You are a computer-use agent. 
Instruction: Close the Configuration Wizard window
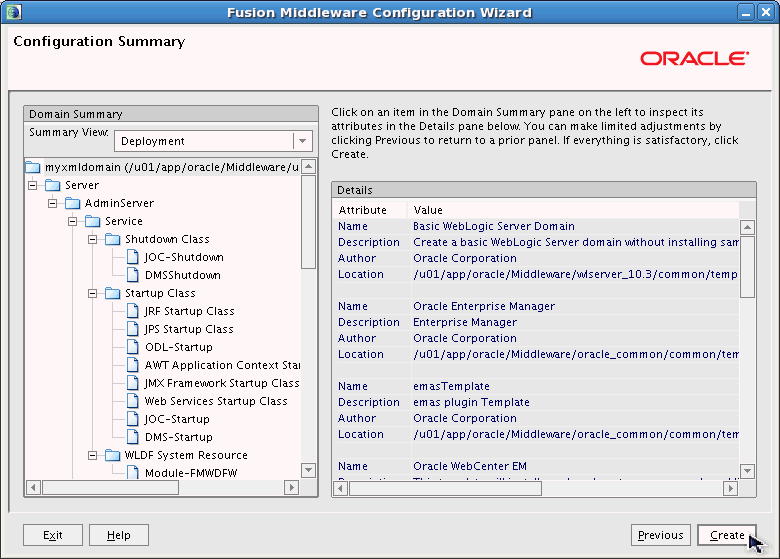click(x=766, y=12)
